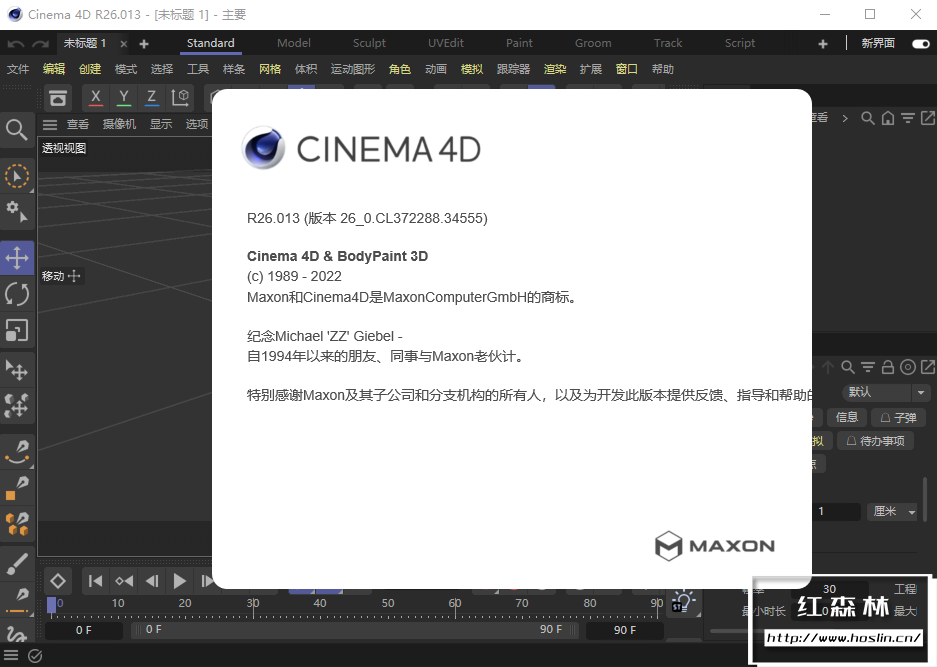This screenshot has height=667, width=937.
Task: Select the Rotate tool
Action: tap(17, 294)
